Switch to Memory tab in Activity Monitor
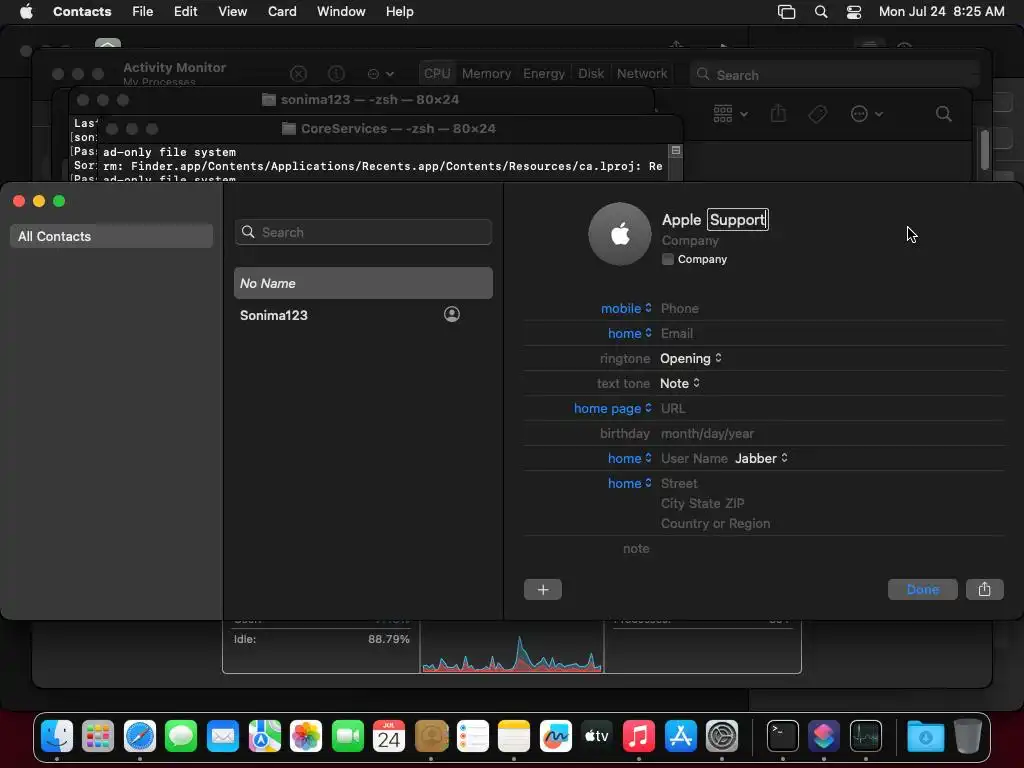The image size is (1024, 768). (487, 74)
